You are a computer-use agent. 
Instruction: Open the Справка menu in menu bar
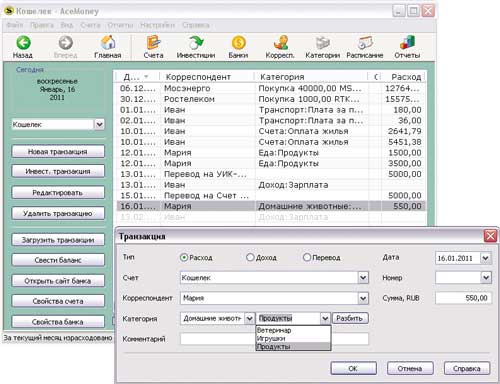pyautogui.click(x=196, y=25)
